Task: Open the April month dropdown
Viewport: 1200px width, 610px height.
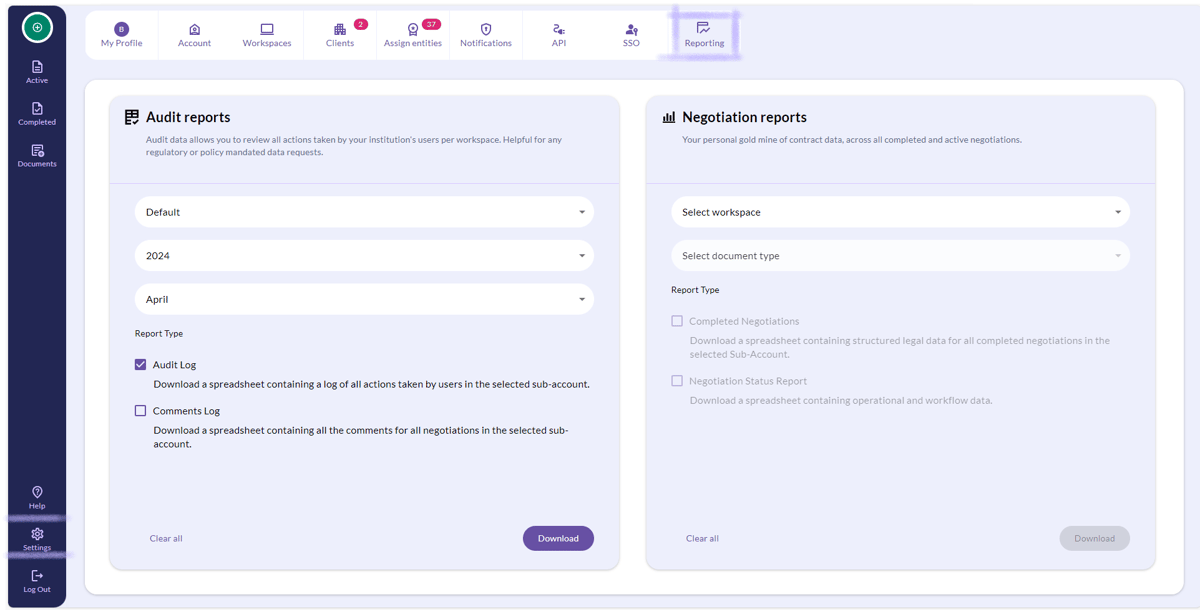Action: coord(364,299)
